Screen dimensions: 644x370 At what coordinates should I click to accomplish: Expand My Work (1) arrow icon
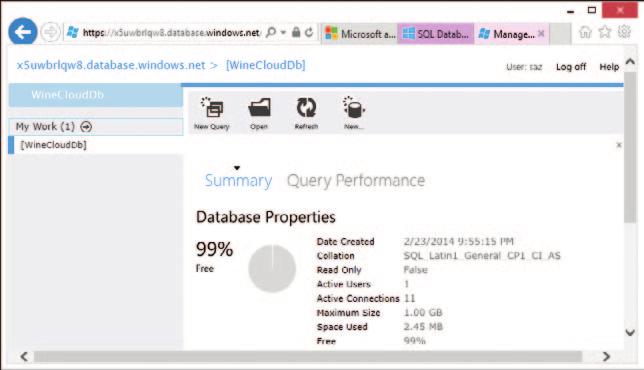86,126
